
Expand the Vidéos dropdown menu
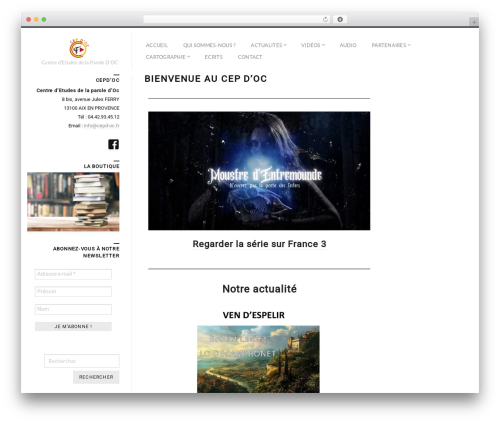pos(313,45)
